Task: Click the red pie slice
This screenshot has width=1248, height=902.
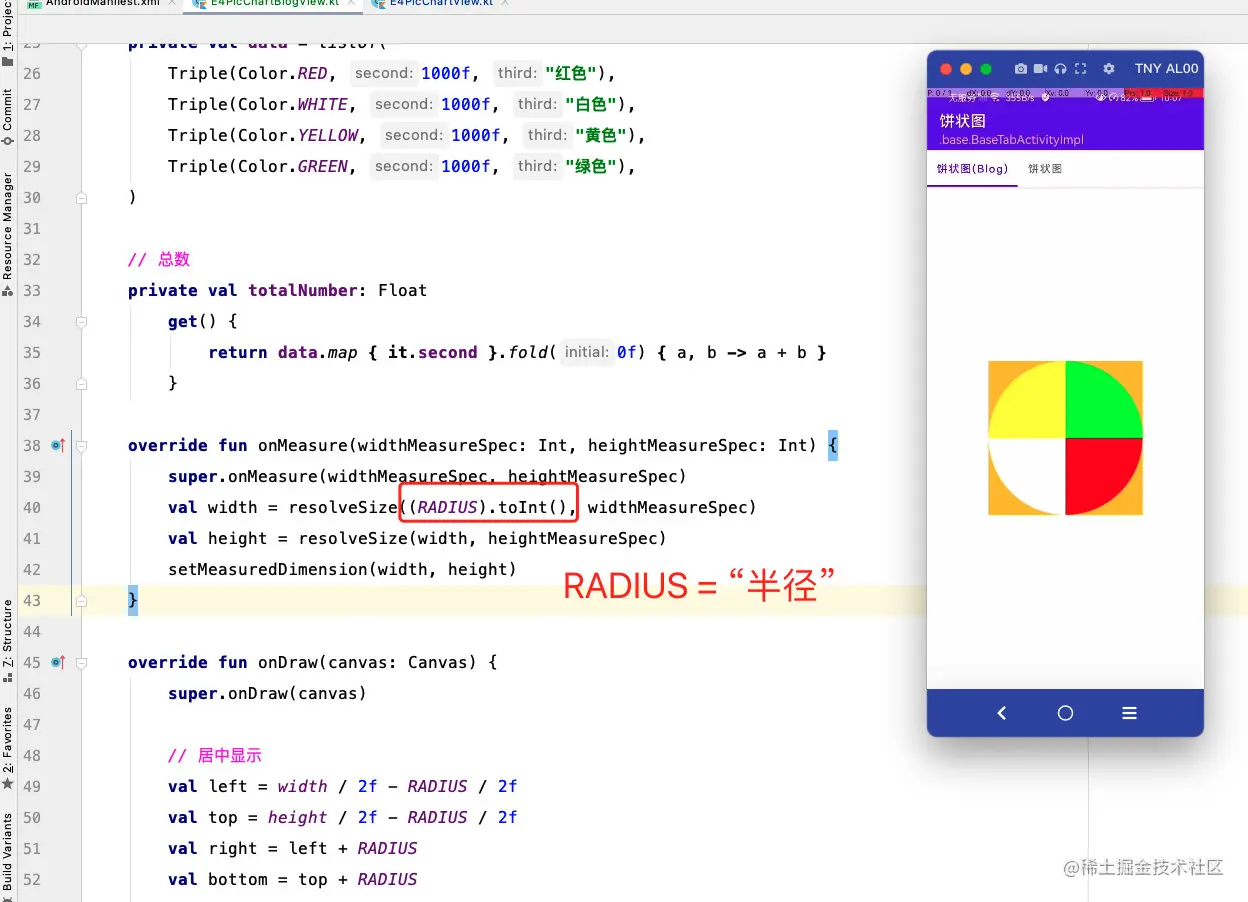Action: coord(1097,471)
